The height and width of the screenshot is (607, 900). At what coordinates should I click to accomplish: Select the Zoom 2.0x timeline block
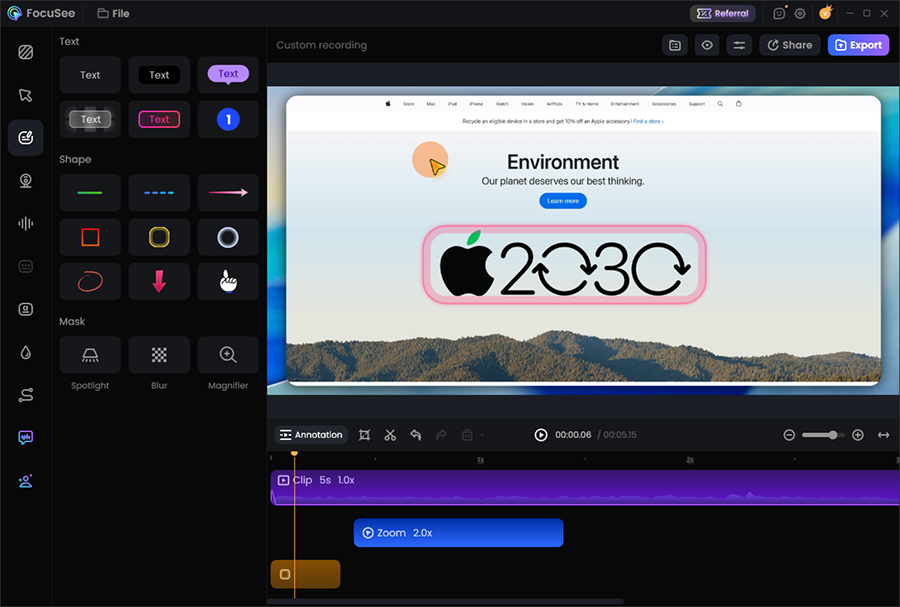pos(459,533)
